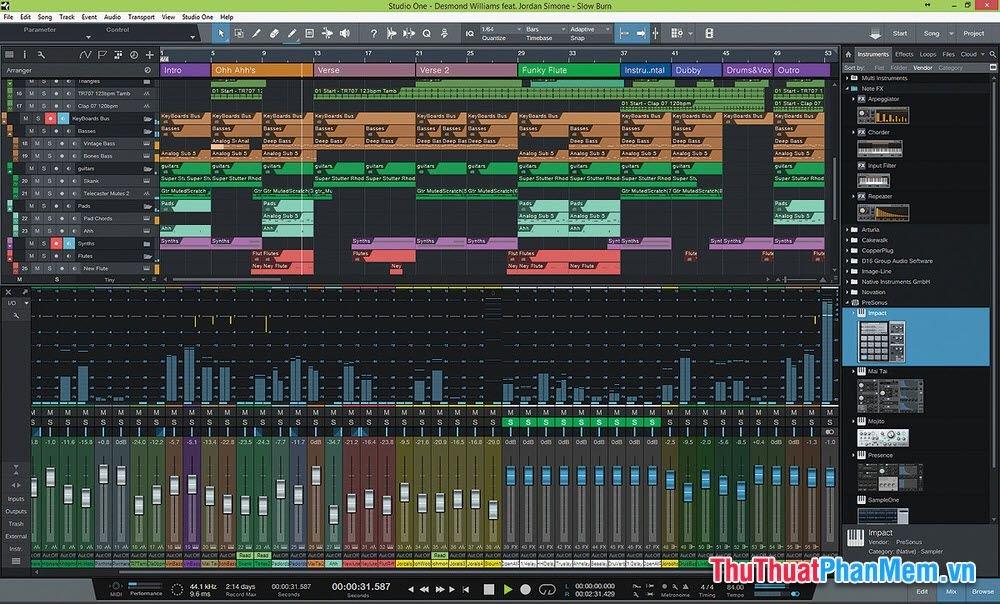Open the tempo track clock icon
This screenshot has width=1000, height=604.
pyautogui.click(x=134, y=55)
